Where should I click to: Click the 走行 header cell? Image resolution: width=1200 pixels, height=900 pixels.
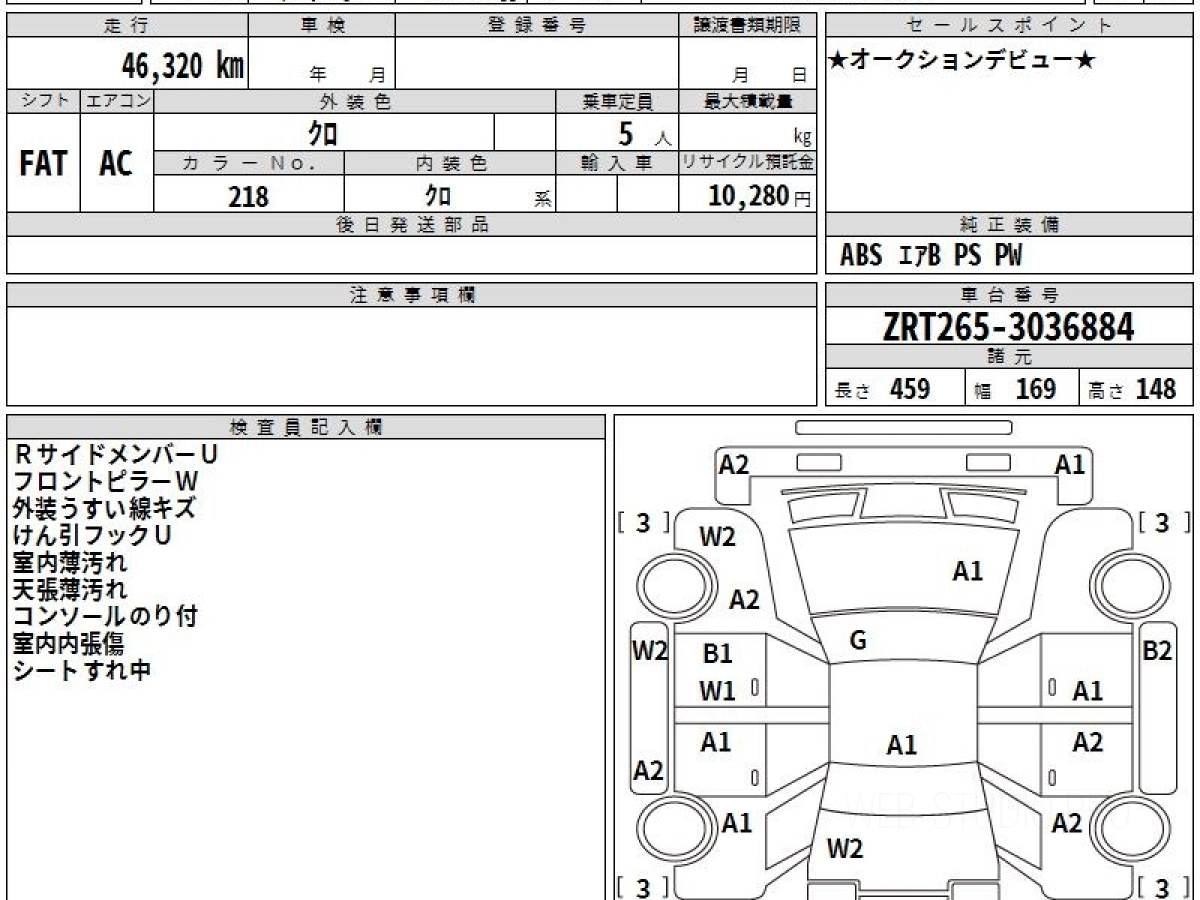point(127,27)
